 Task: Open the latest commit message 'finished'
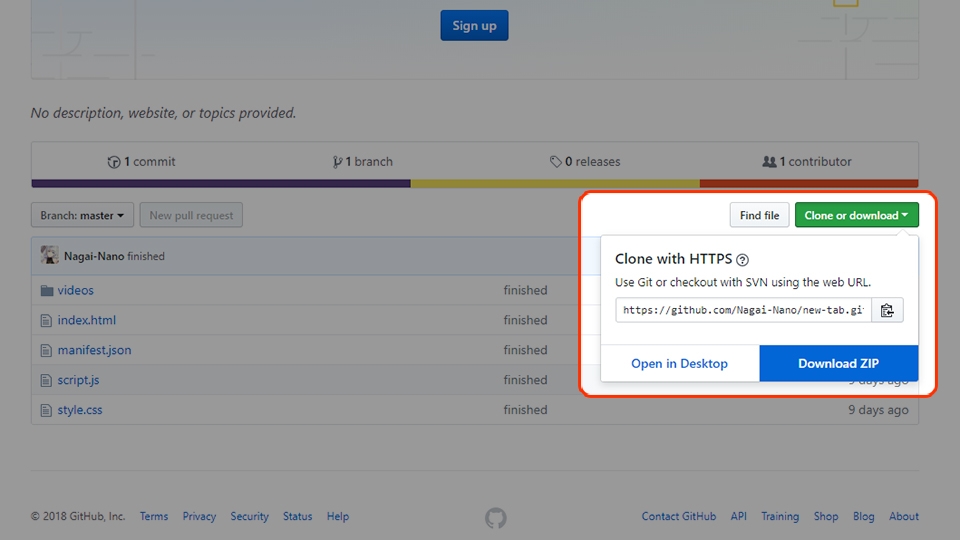coord(146,257)
